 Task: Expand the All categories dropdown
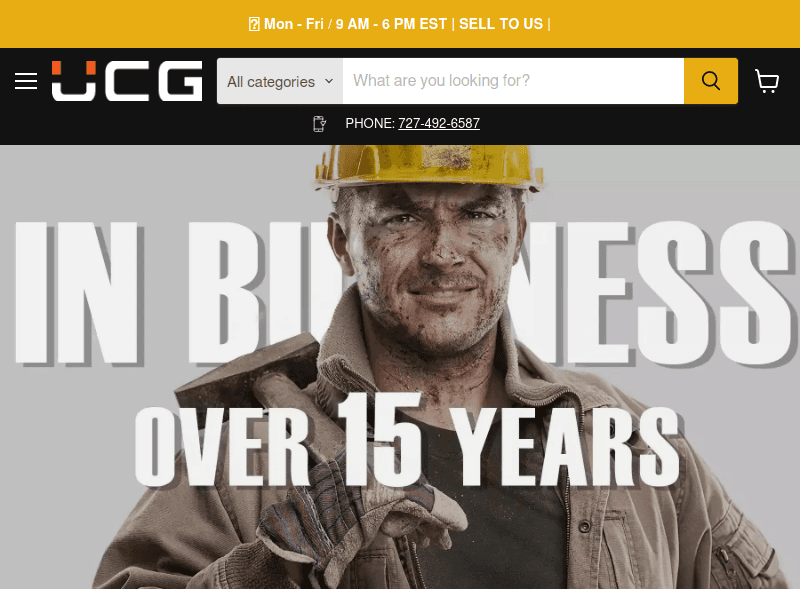pos(280,81)
